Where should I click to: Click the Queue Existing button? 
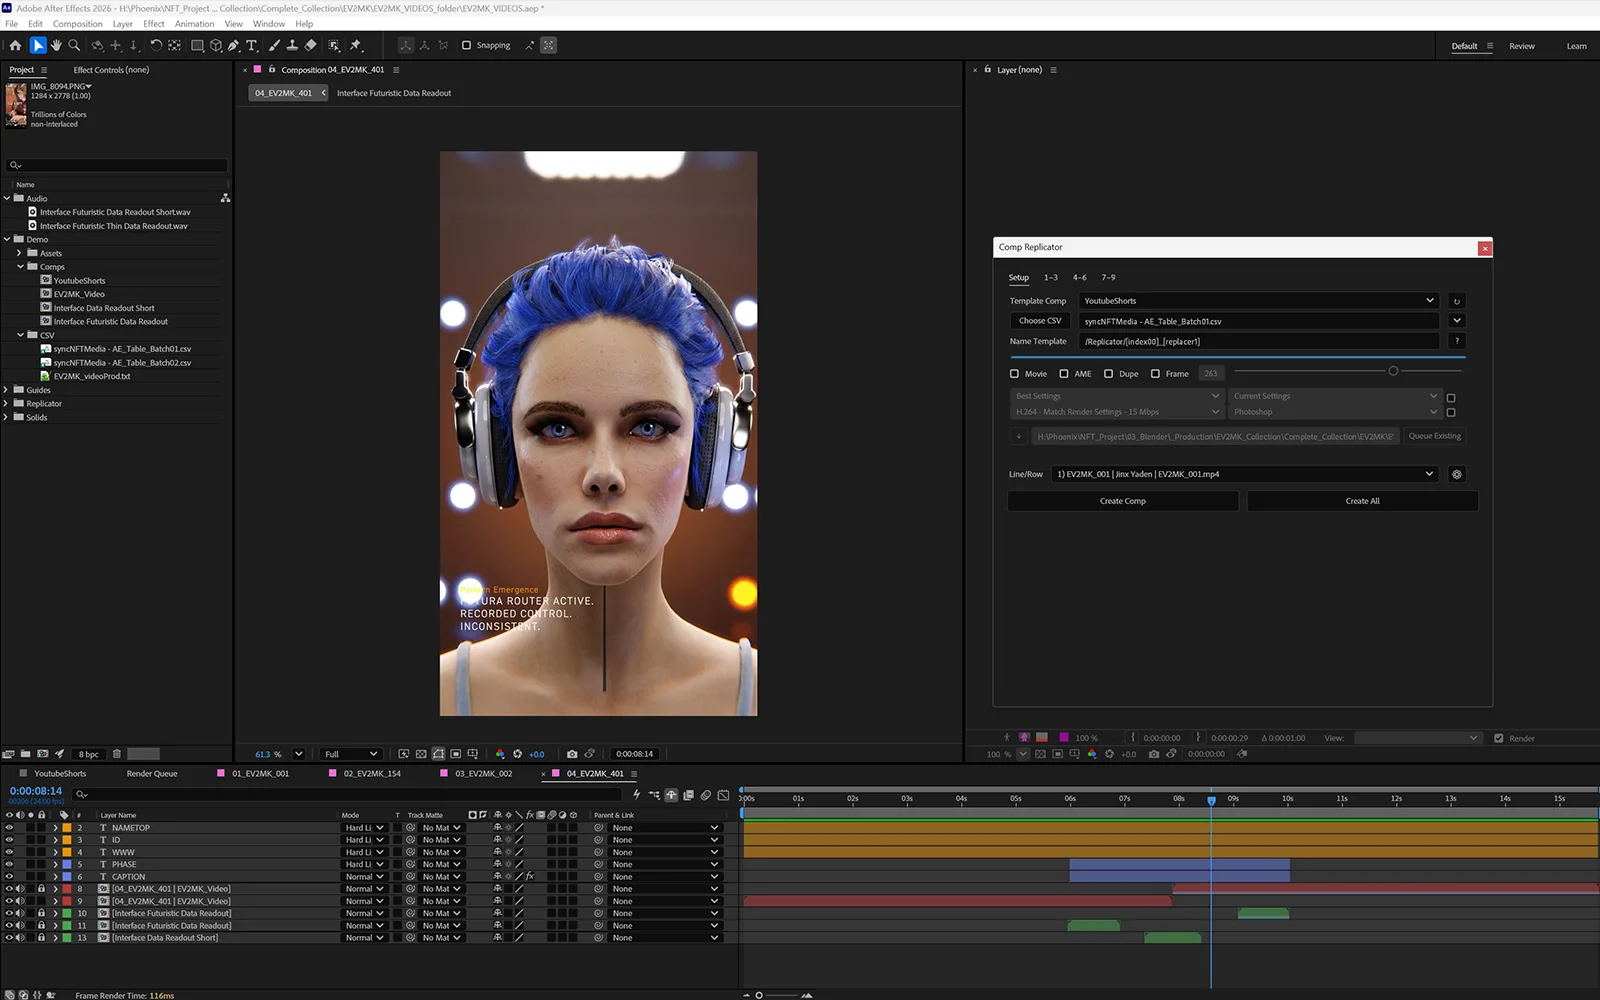click(1435, 436)
